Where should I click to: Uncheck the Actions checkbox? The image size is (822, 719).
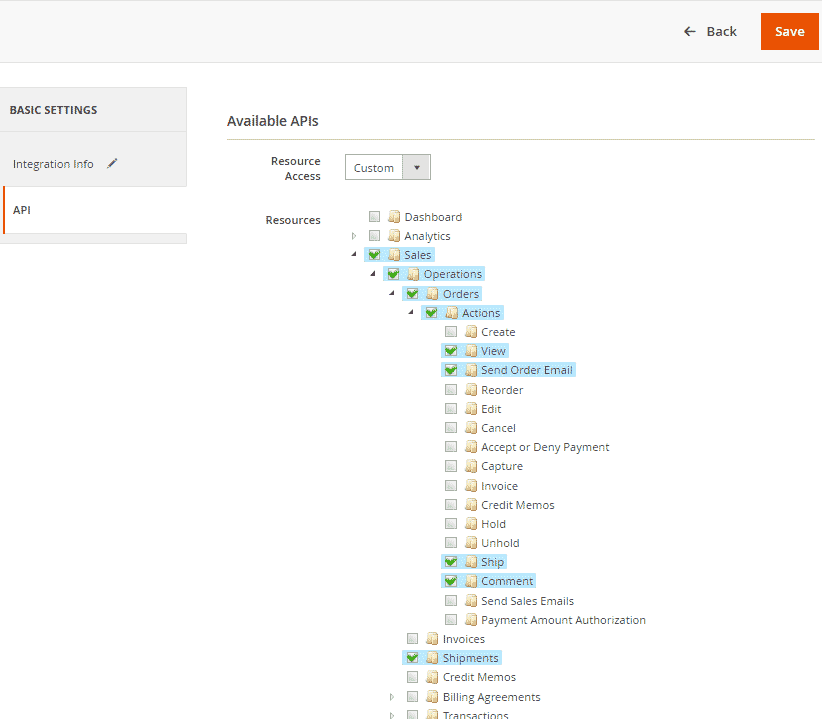[x=431, y=313]
